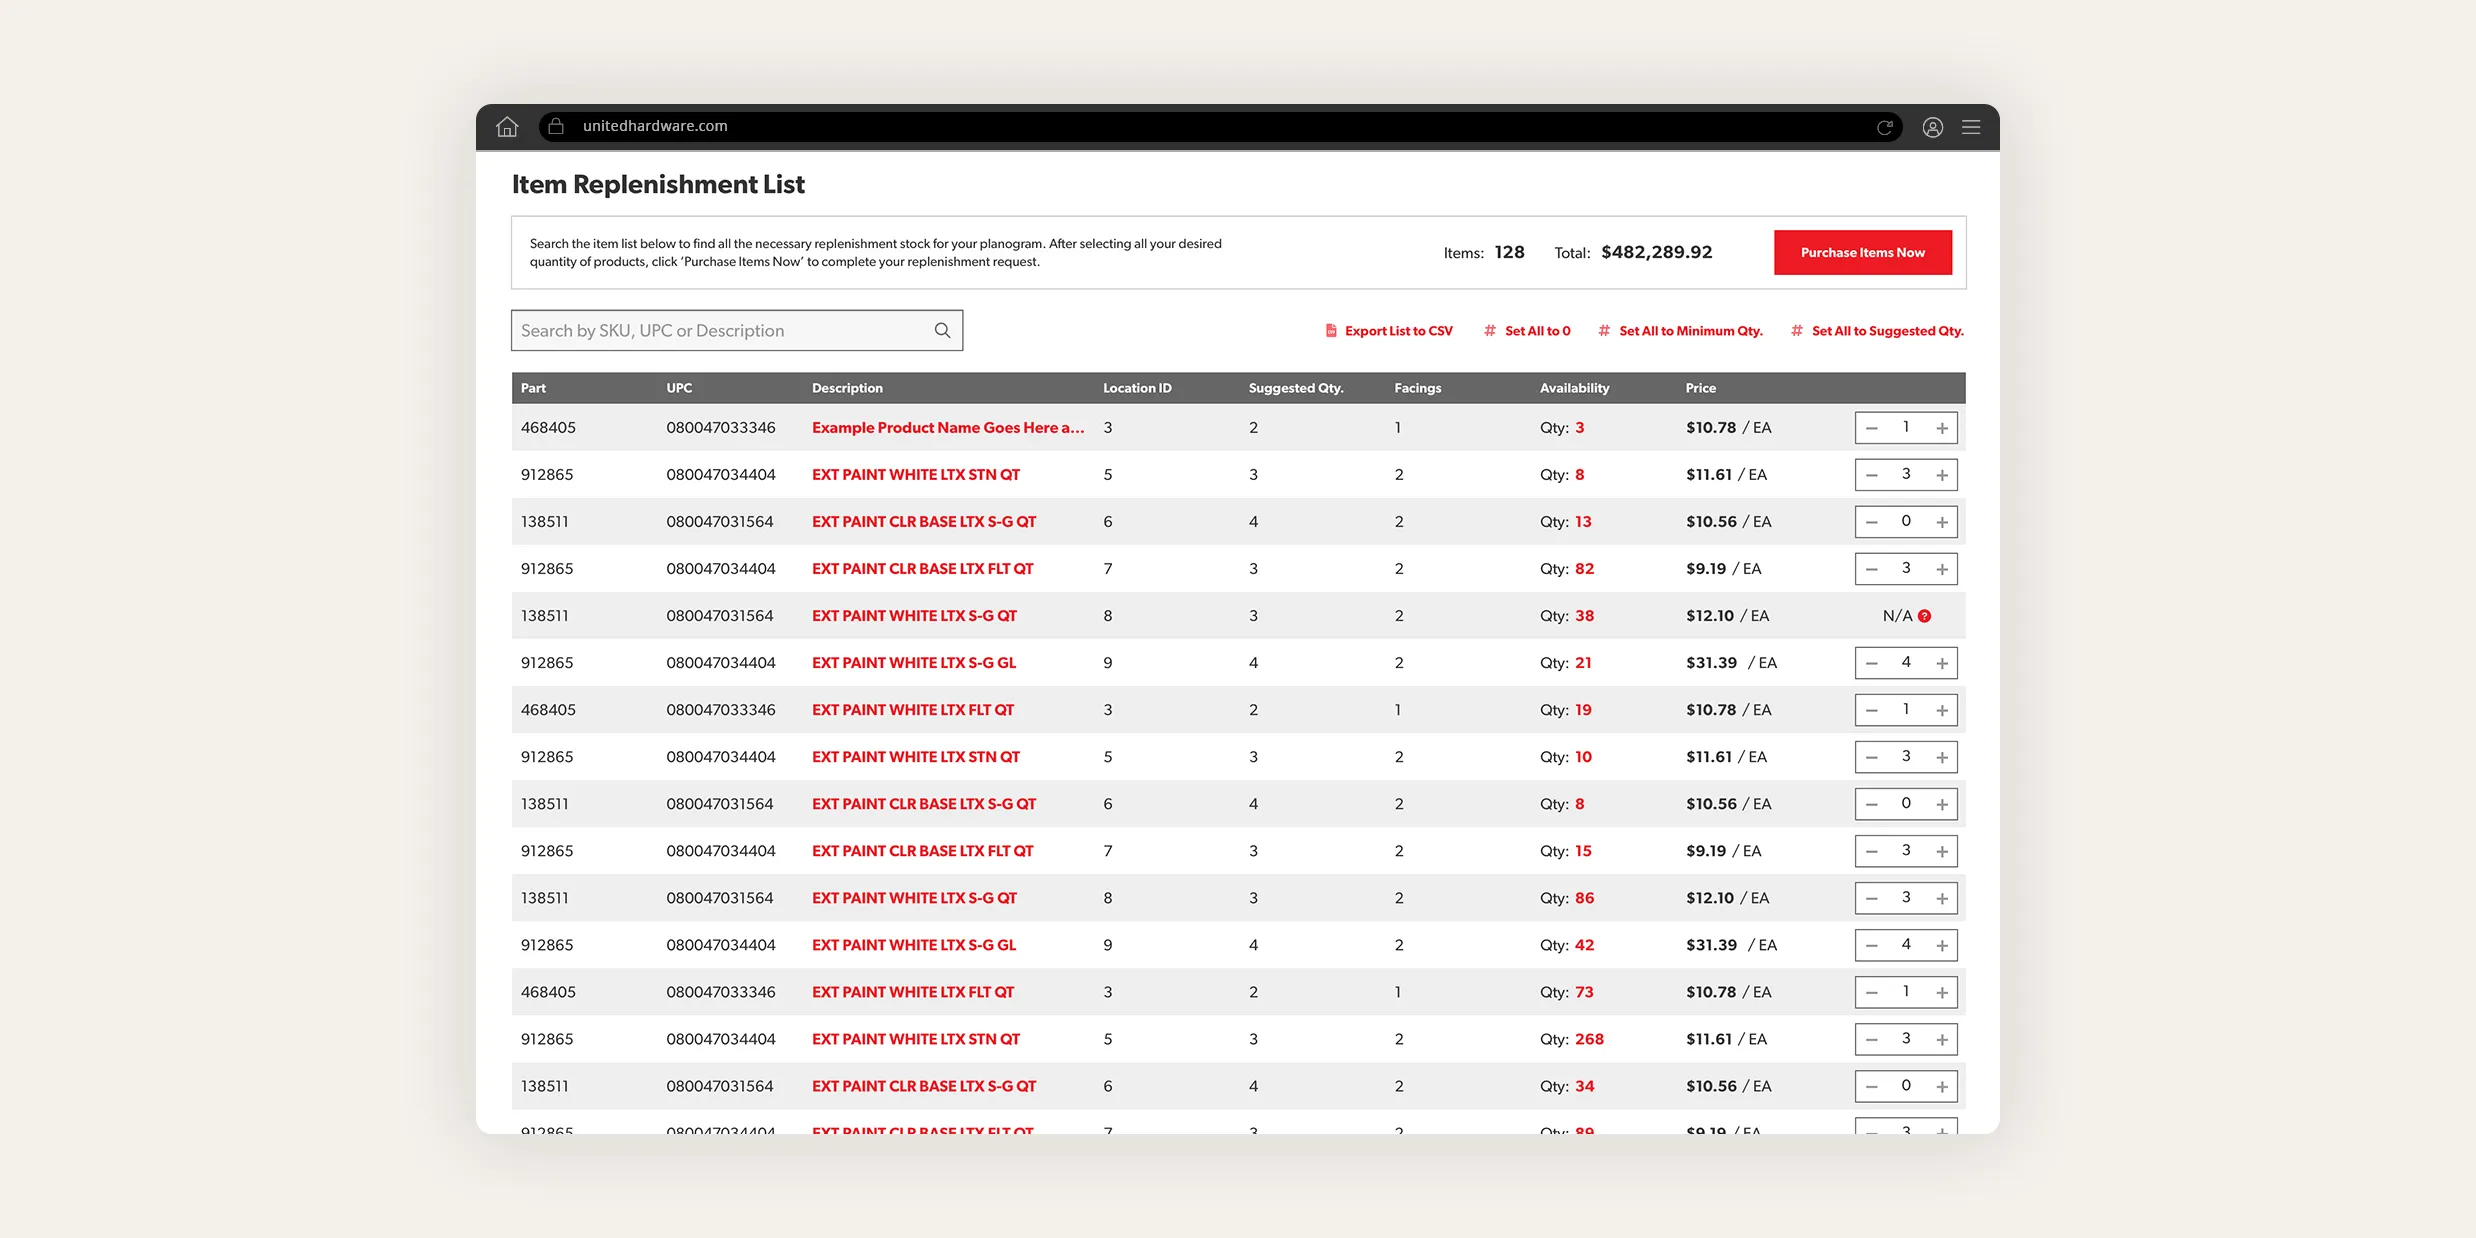Screen dimensions: 2476x1238
Task: Increase quantity for item with availability Qty: 8 at $11.61
Action: pos(1942,475)
